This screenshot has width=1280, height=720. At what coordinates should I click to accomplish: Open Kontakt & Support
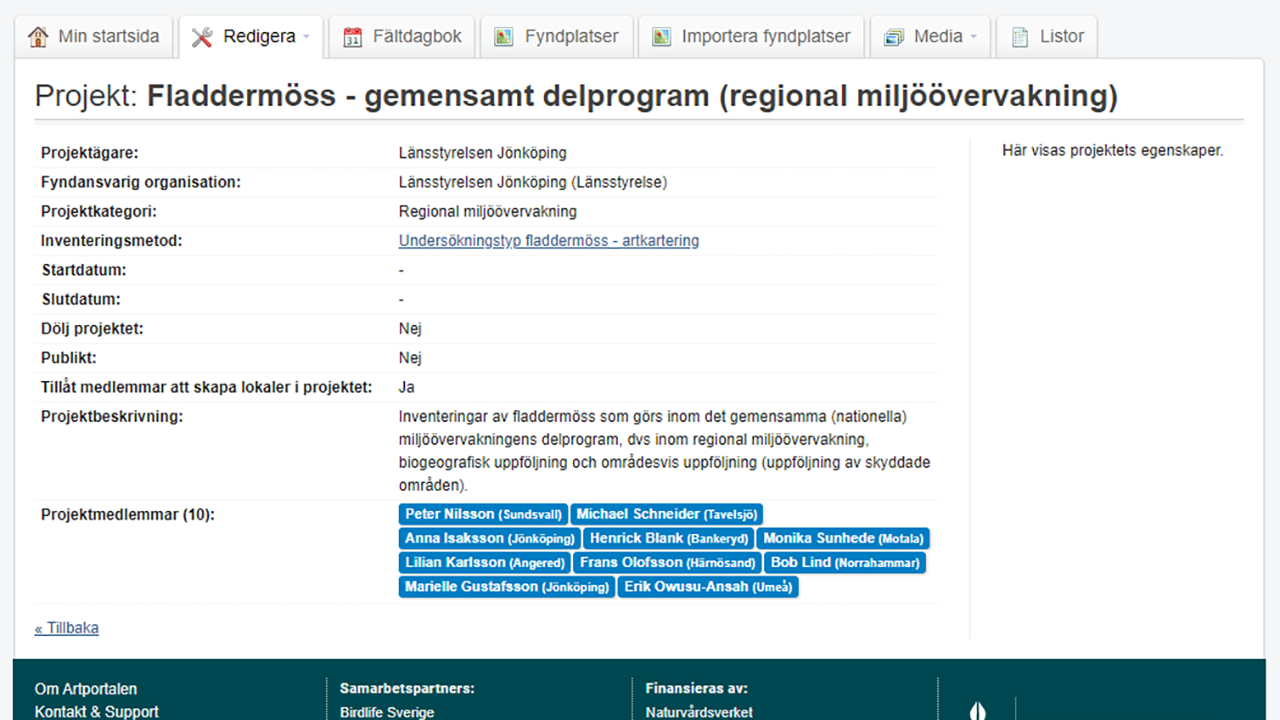pos(96,711)
